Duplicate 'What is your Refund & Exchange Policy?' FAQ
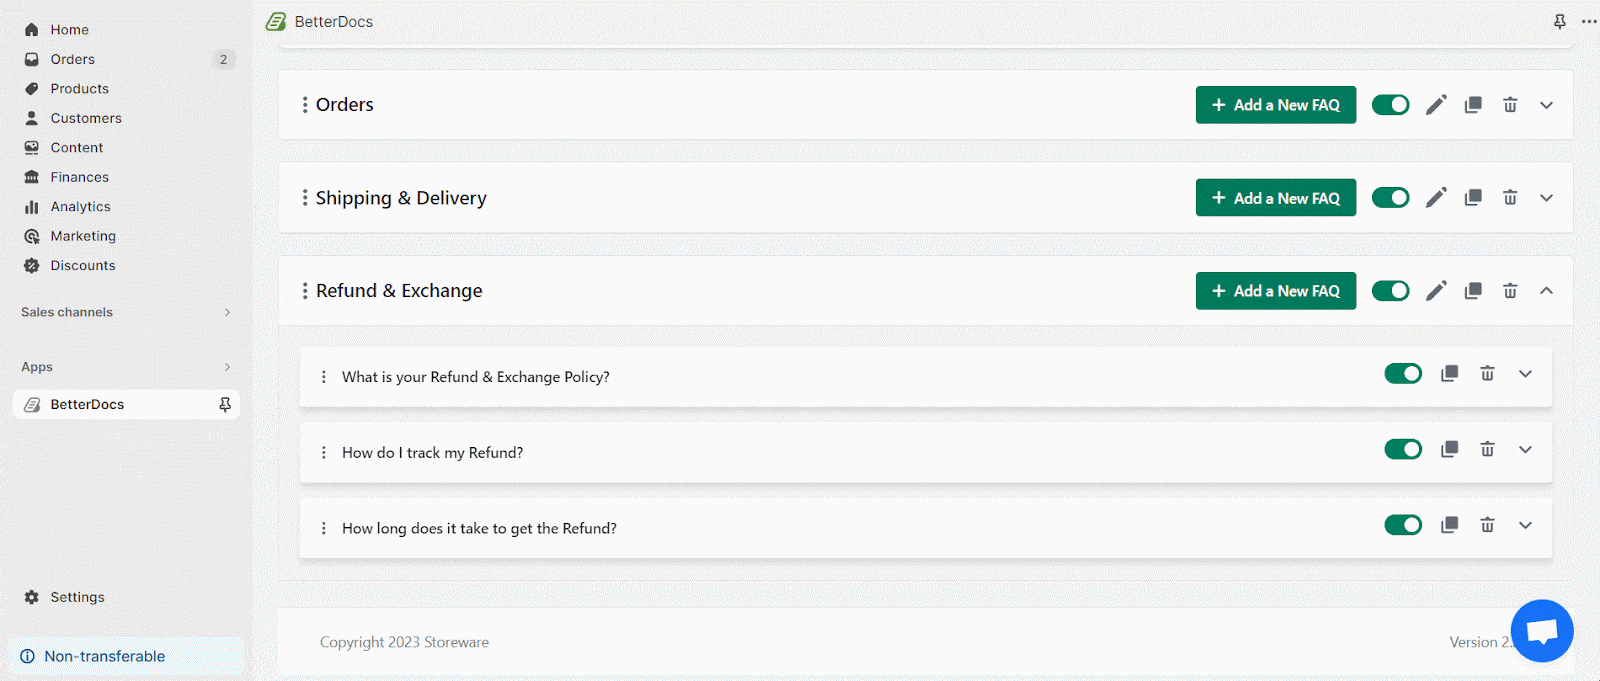1600x681 pixels. (1449, 374)
